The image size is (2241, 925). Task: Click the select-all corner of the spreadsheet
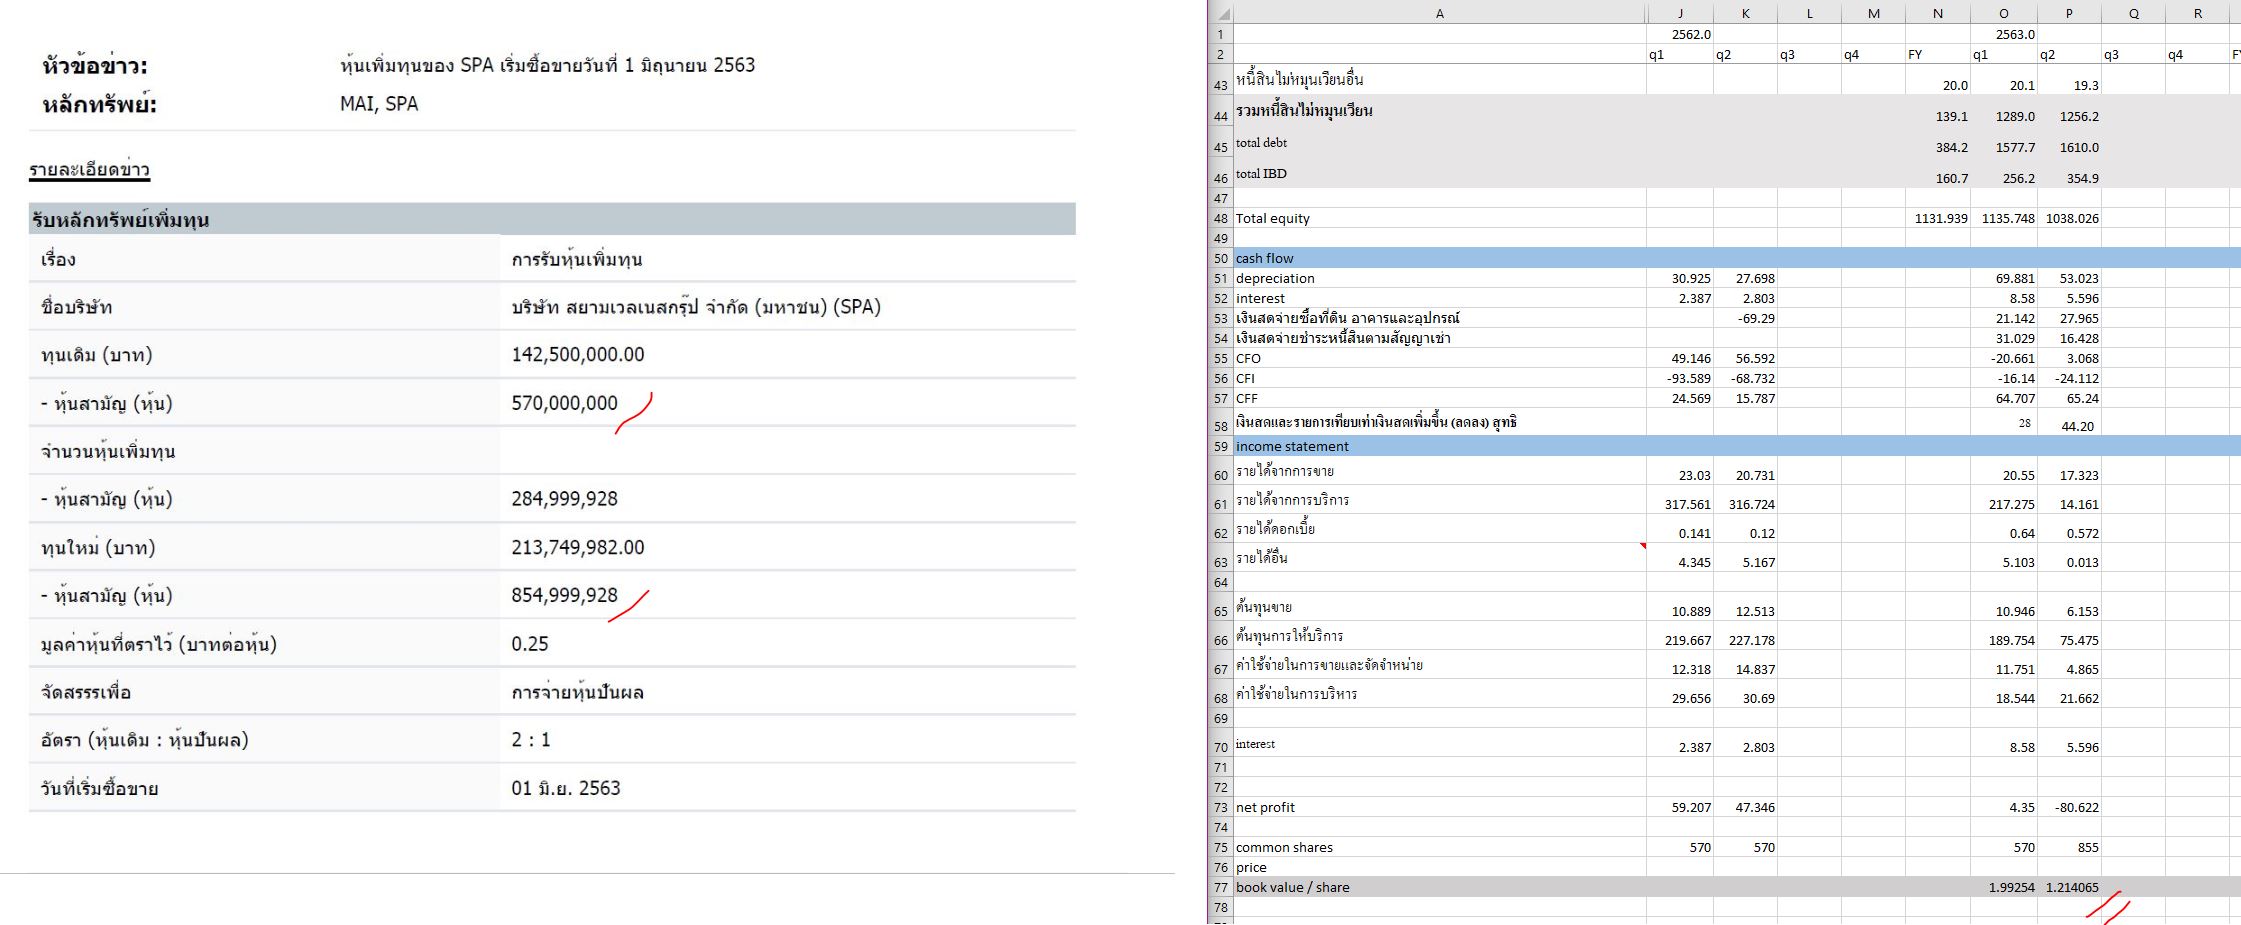(x=1220, y=14)
